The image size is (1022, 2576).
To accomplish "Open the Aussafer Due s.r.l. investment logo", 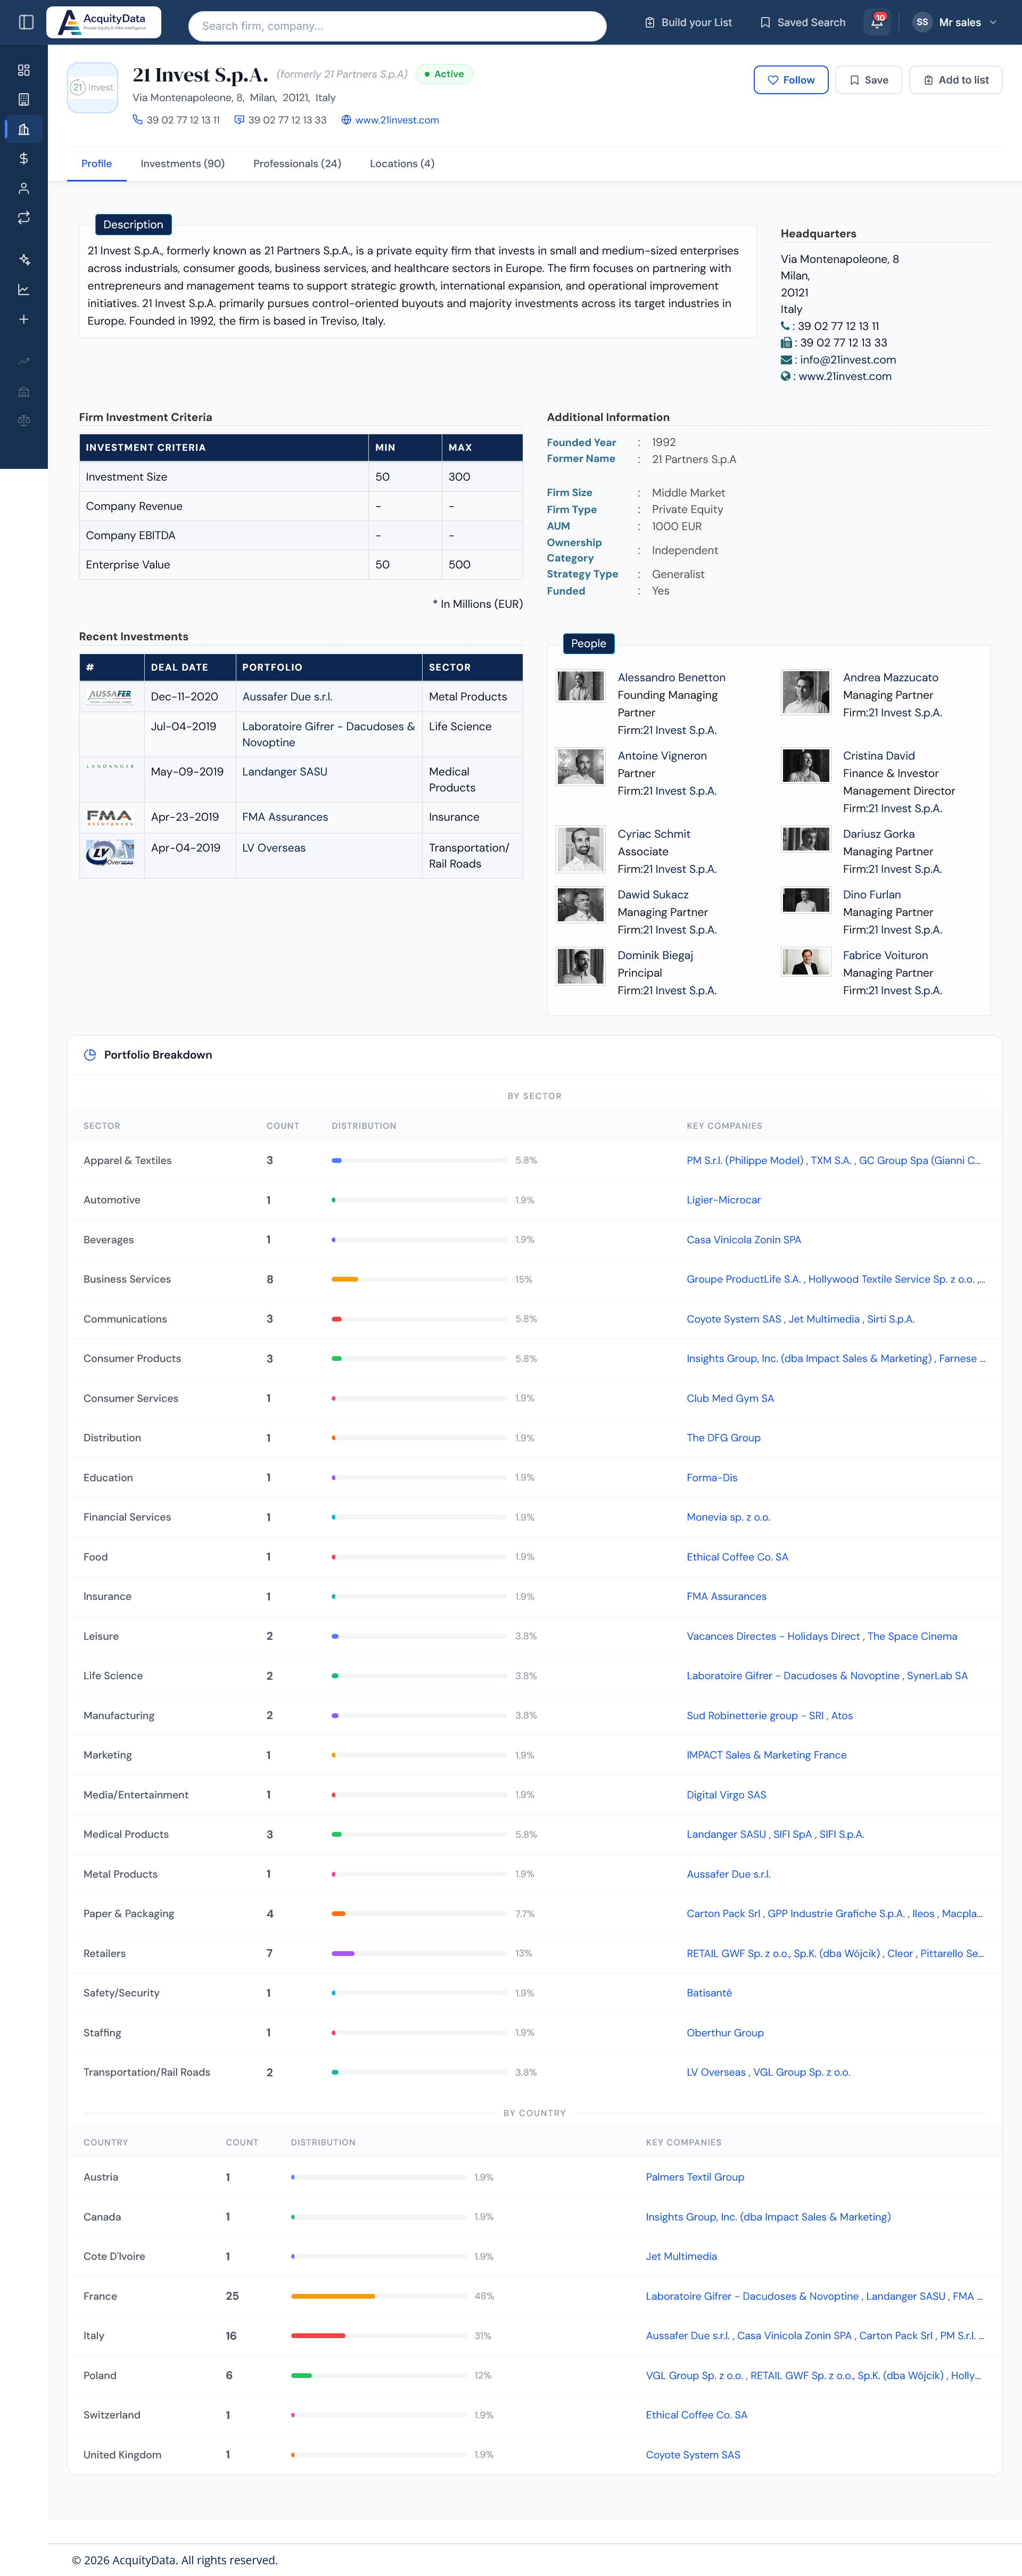I will (110, 697).
